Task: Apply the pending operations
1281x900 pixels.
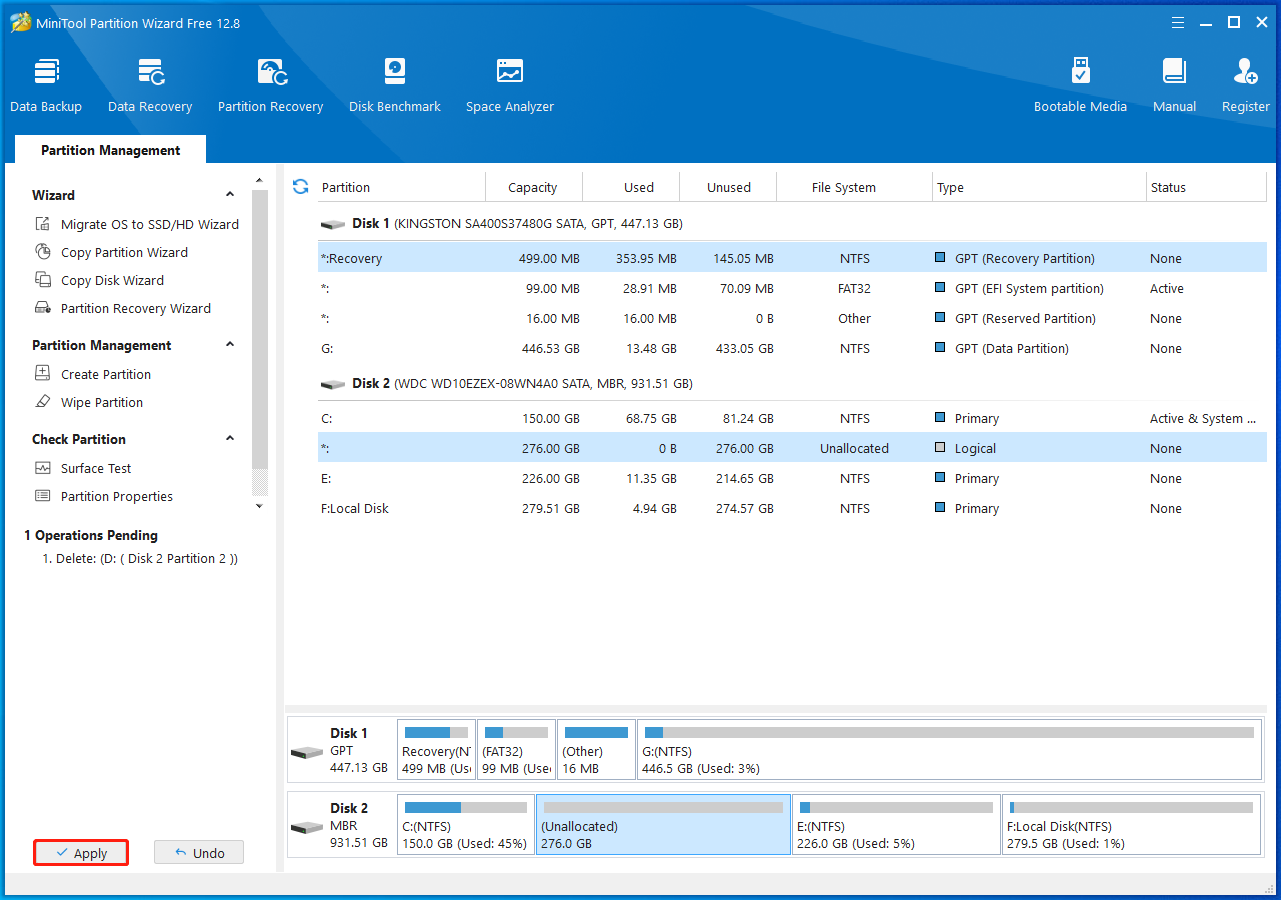Action: point(81,853)
